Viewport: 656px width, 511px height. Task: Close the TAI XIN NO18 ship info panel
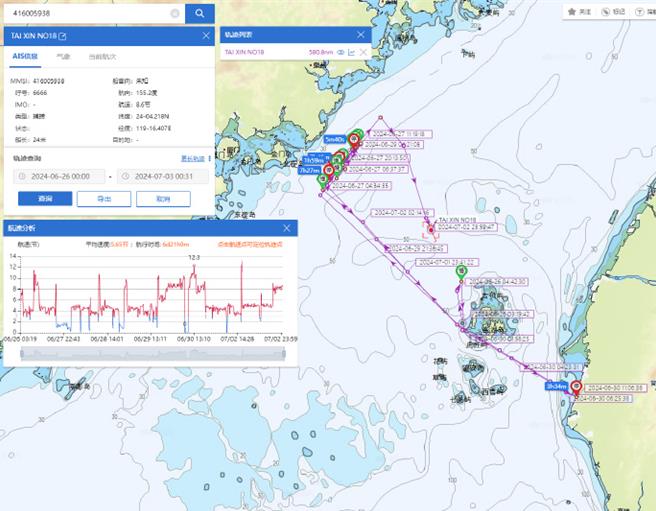206,36
